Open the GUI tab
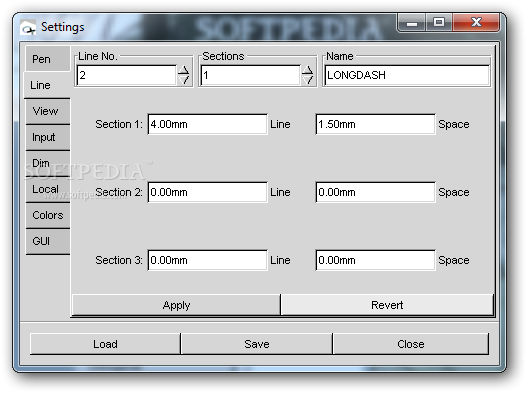 [48, 241]
